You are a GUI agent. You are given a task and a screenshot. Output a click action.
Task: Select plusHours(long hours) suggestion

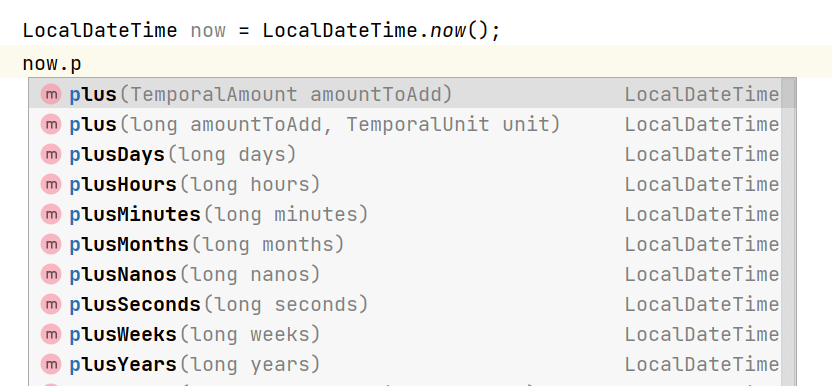(x=405, y=184)
